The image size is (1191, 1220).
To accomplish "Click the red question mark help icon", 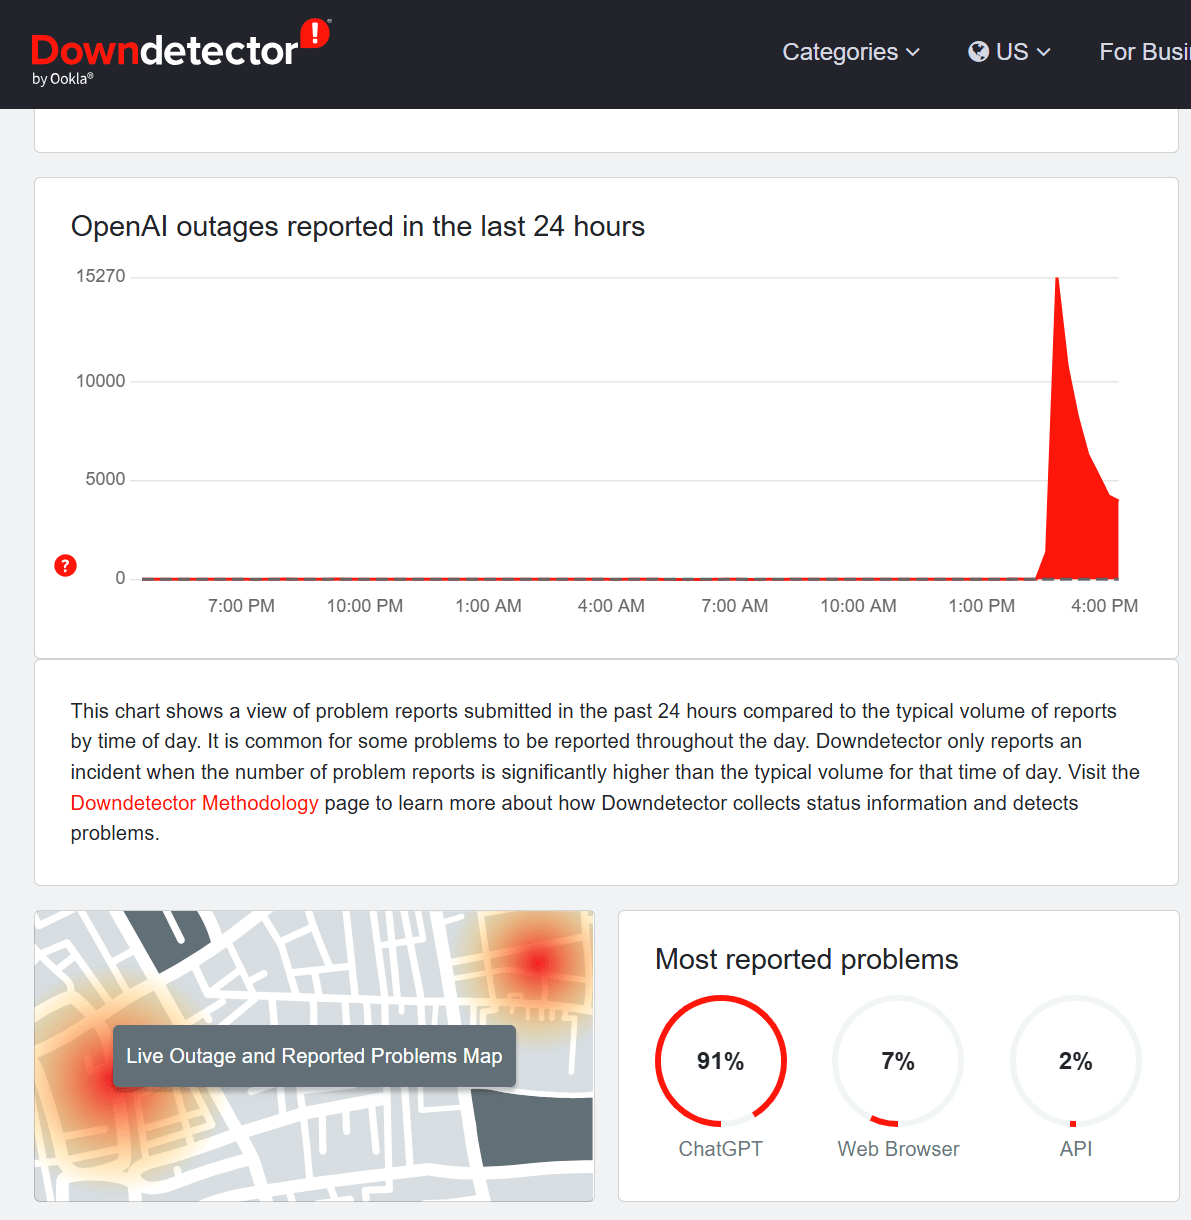I will [x=65, y=566].
